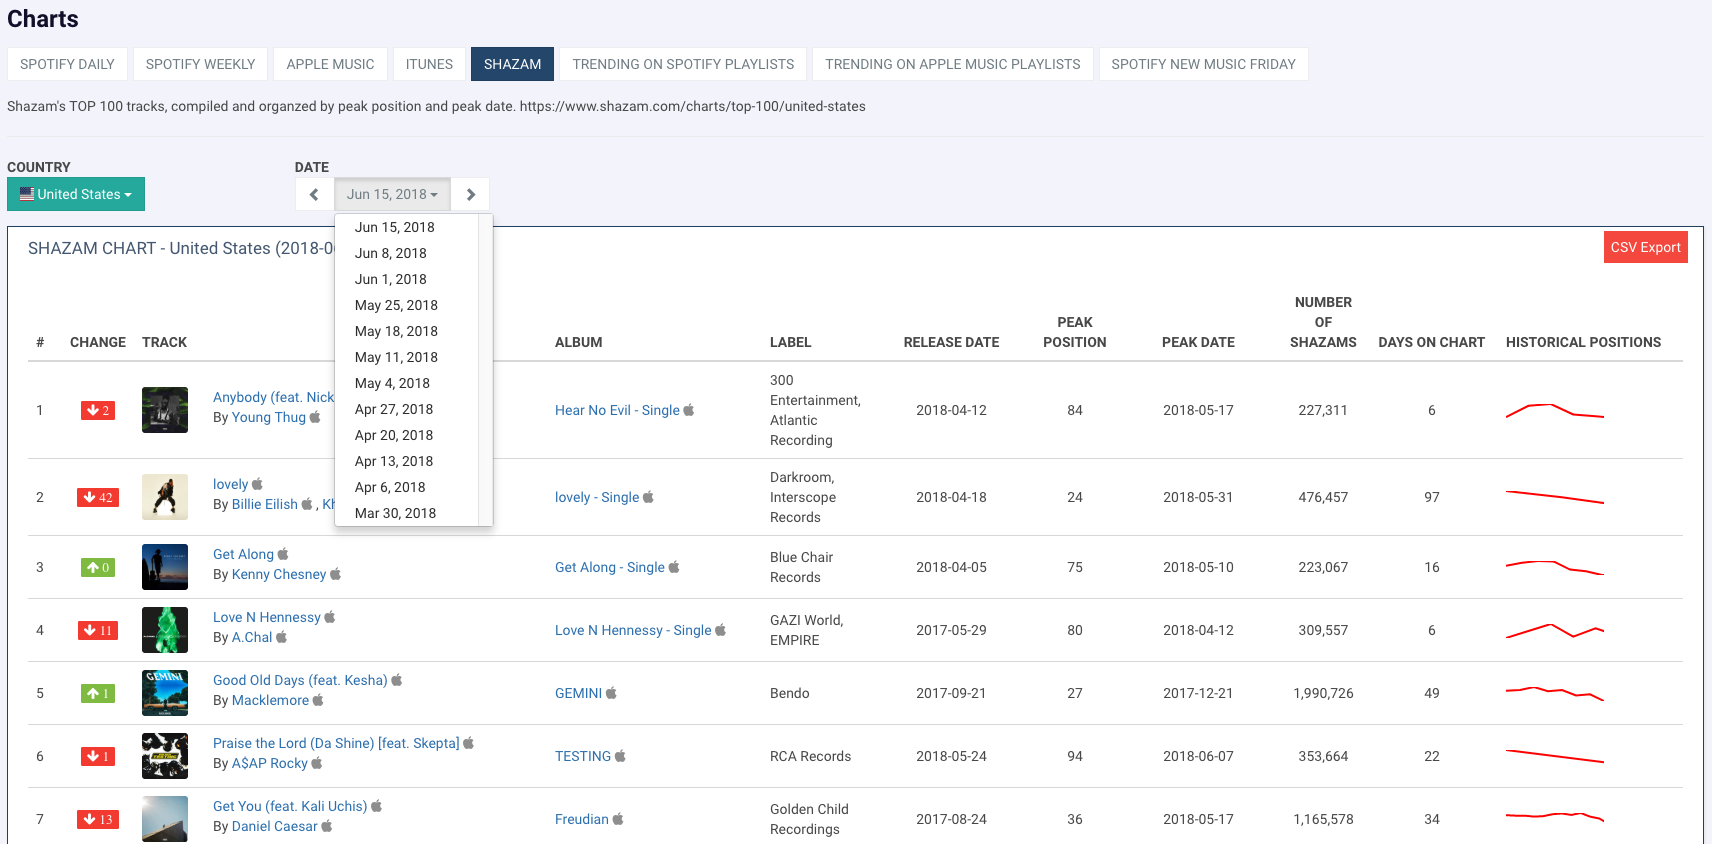The height and width of the screenshot is (844, 1712).
Task: Click the Release Date column header
Action: point(951,342)
